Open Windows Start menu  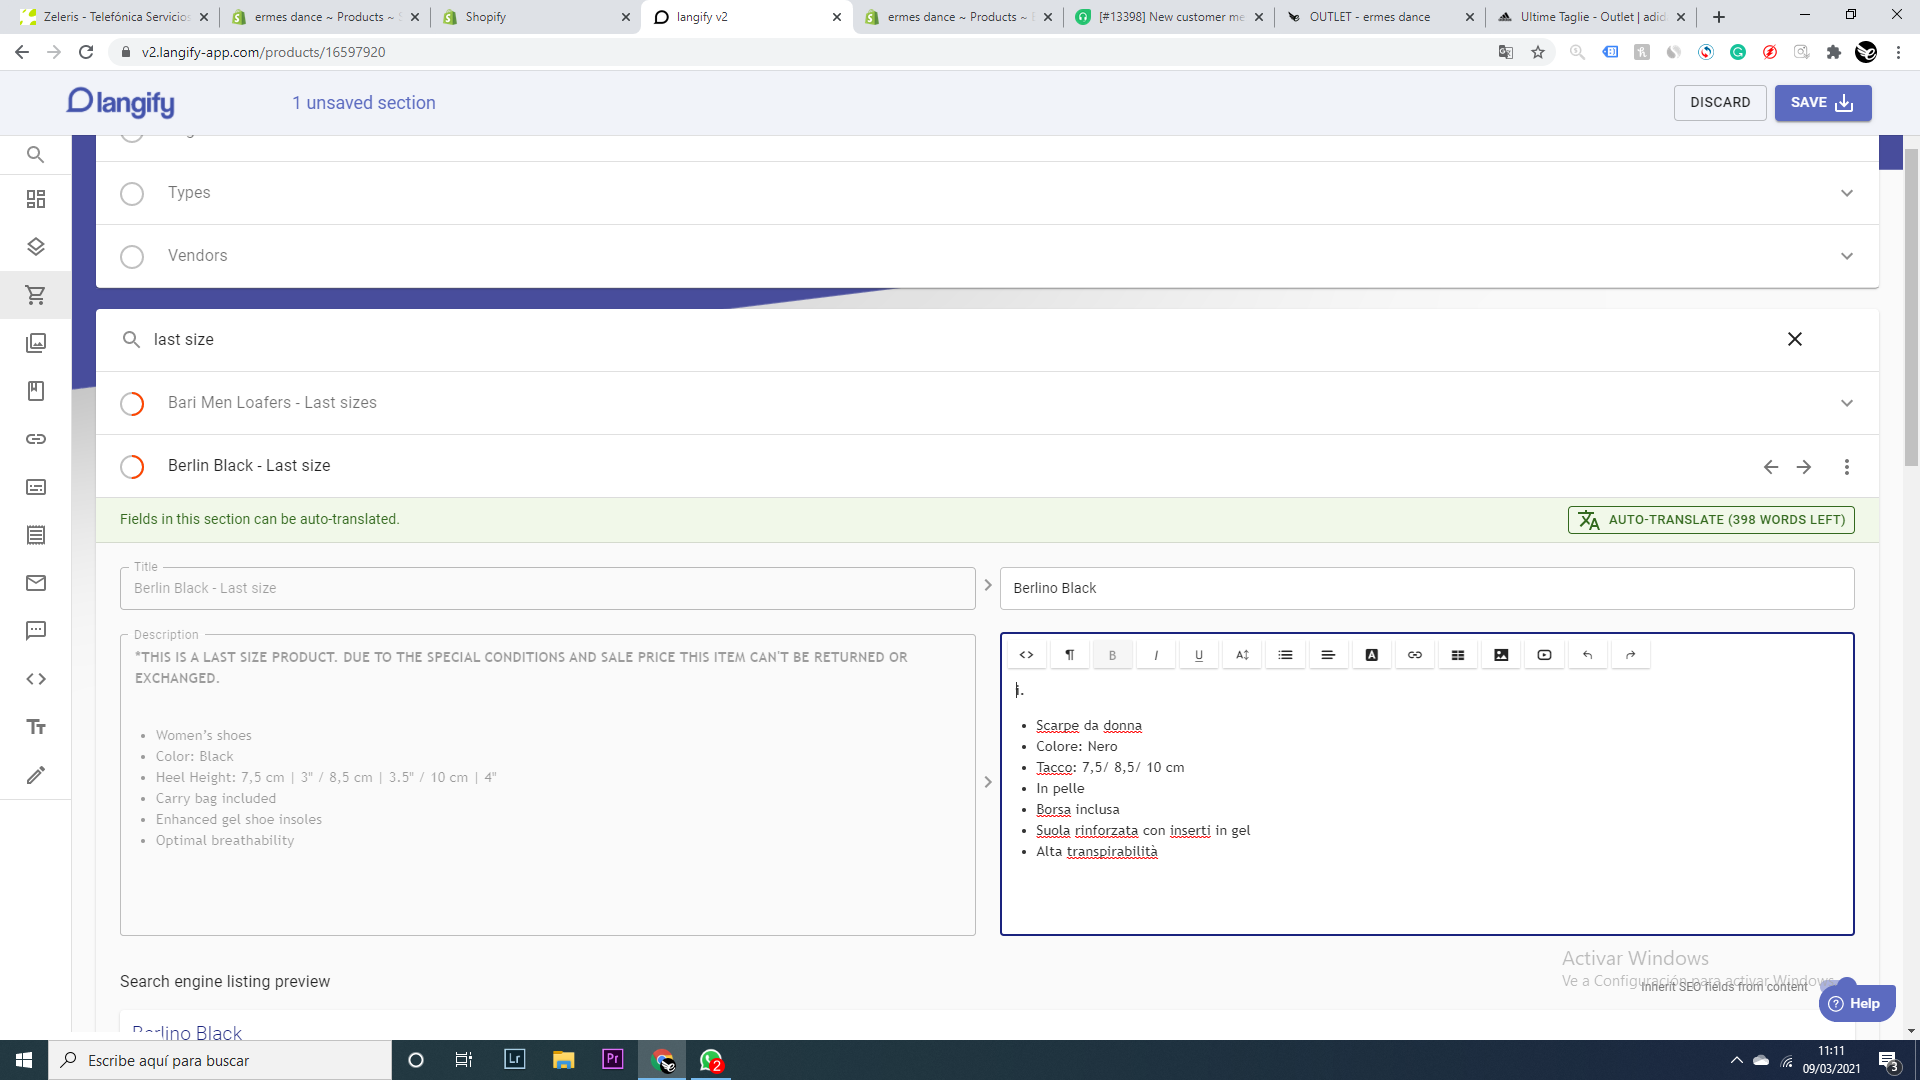tap(24, 1060)
